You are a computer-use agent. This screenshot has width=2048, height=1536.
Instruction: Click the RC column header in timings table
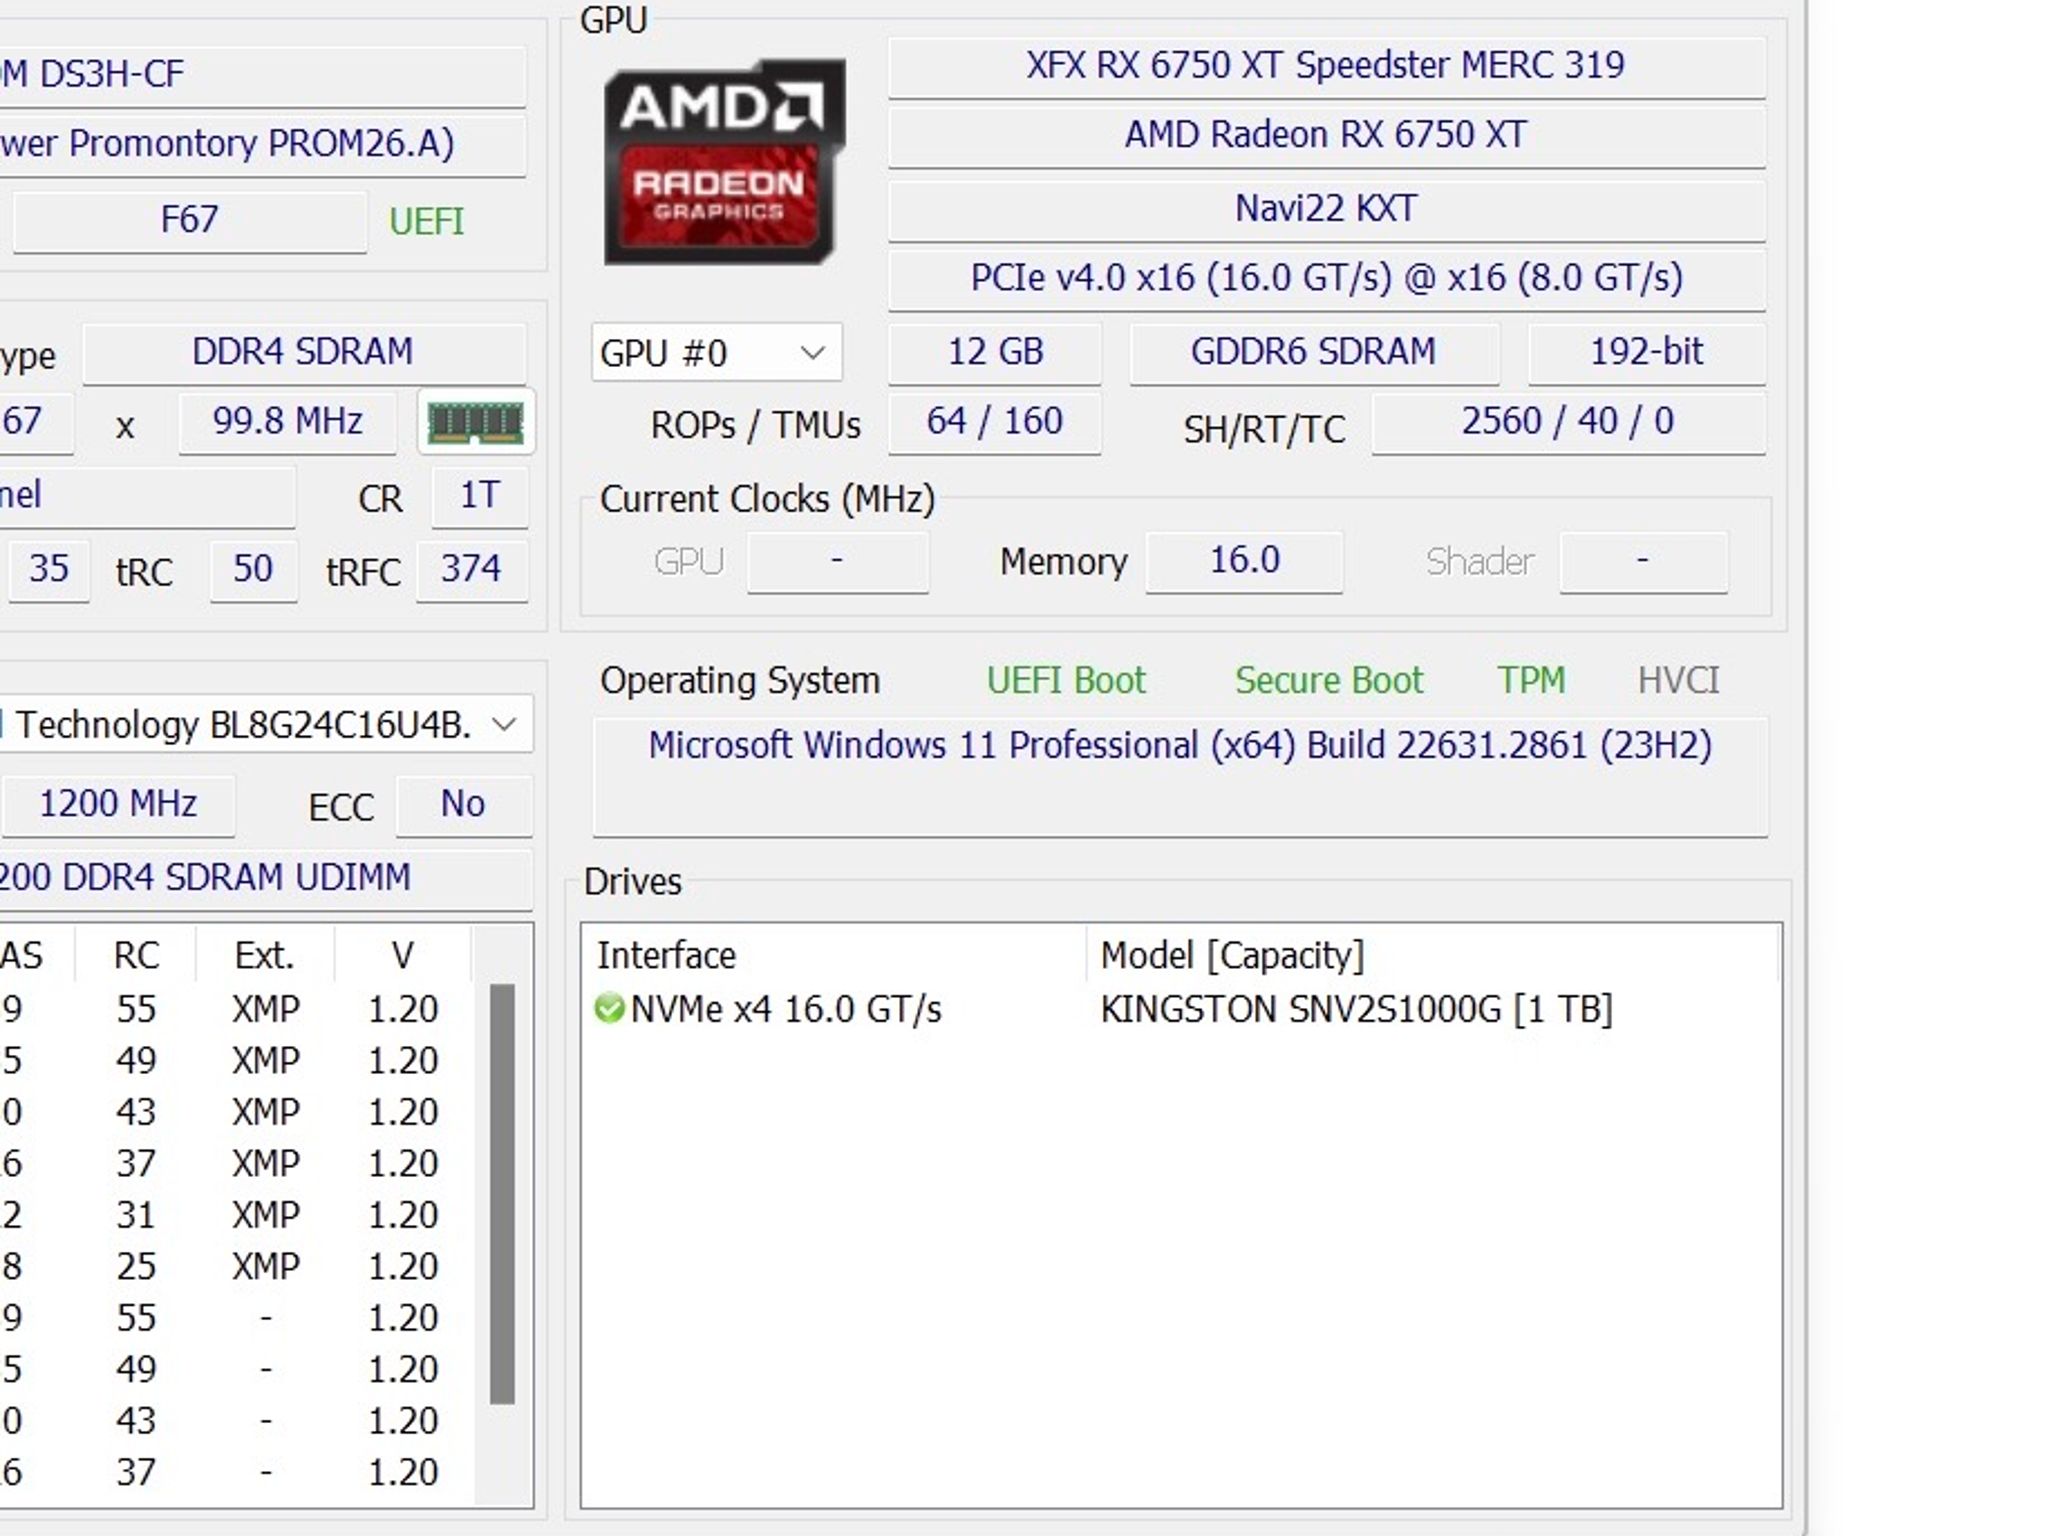136,956
